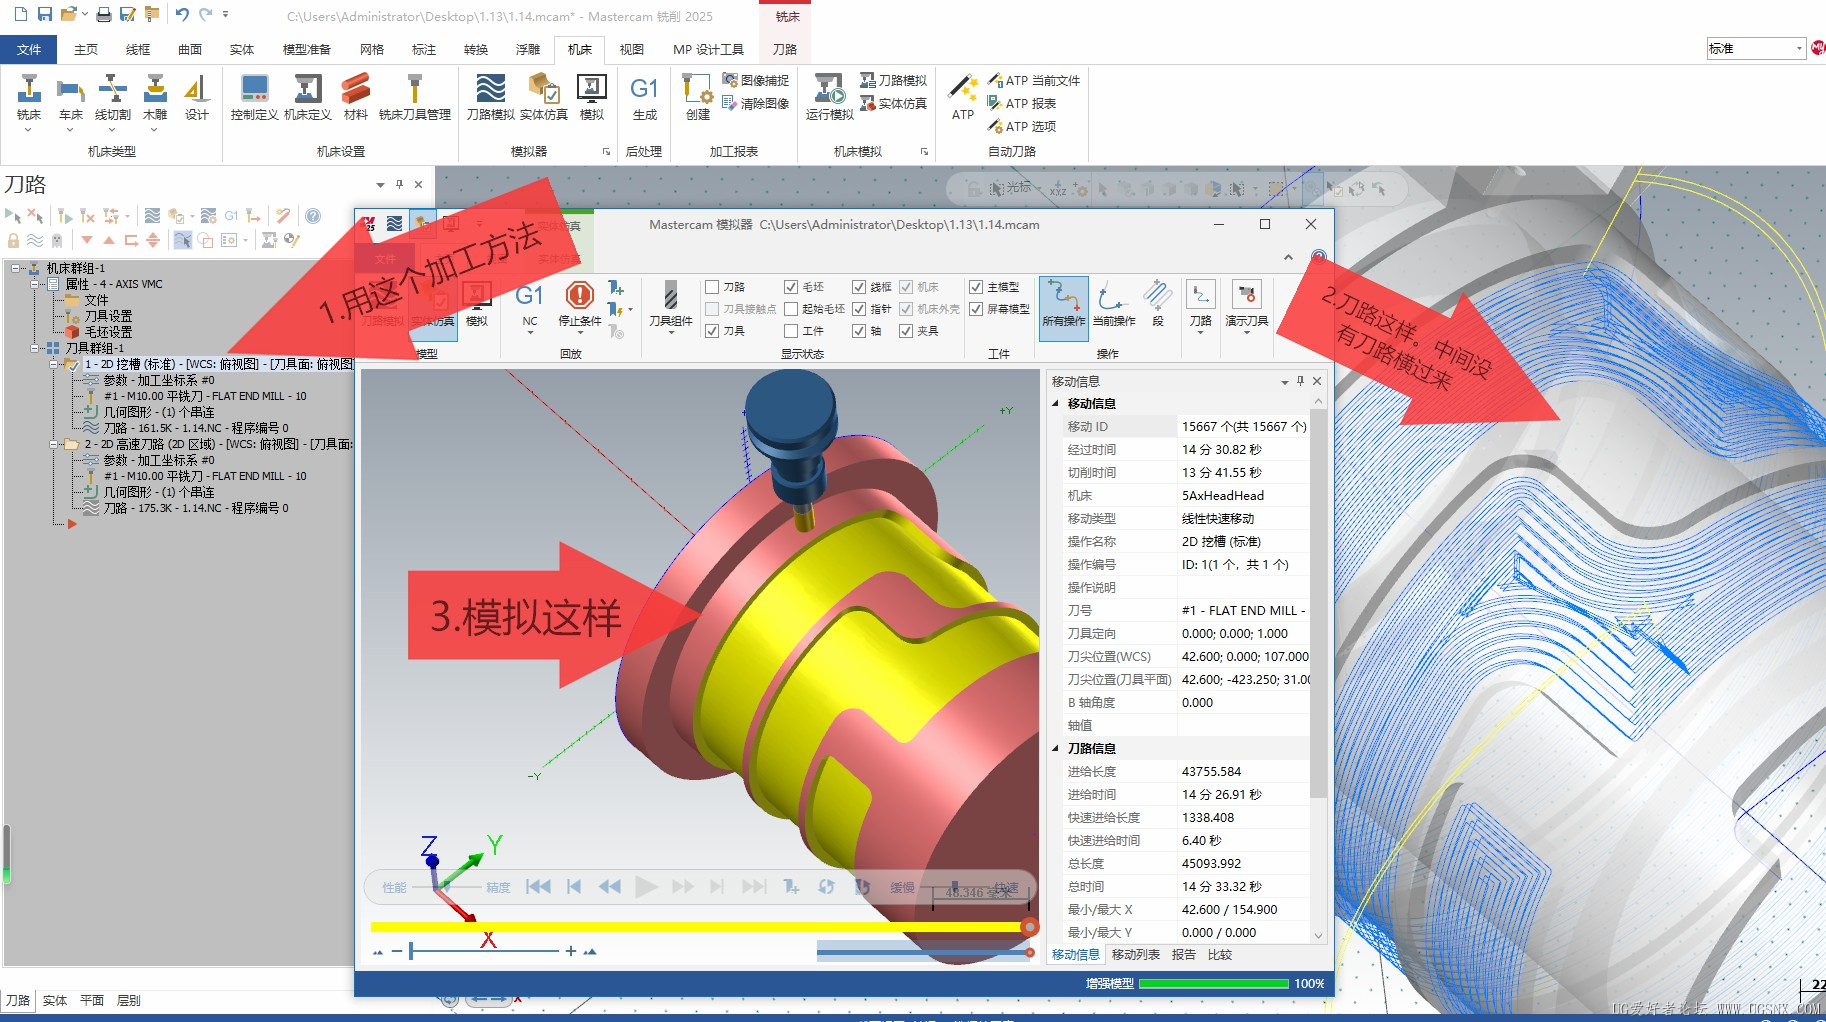
Task: Switch to 实体 tab at bottom left
Action: 55,1000
